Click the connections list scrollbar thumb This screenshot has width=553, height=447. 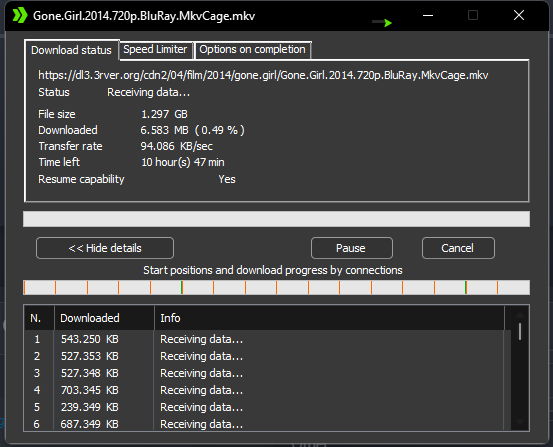click(x=520, y=332)
